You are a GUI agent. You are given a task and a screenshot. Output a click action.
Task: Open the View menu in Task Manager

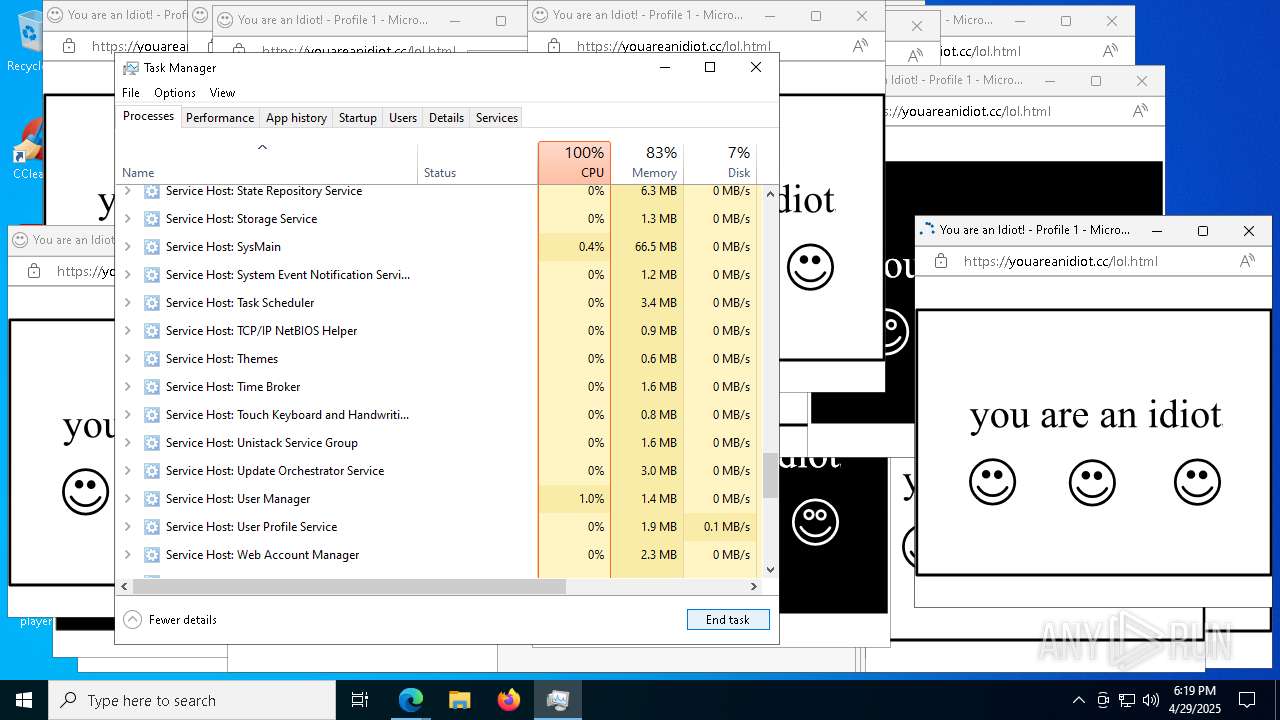click(222, 93)
